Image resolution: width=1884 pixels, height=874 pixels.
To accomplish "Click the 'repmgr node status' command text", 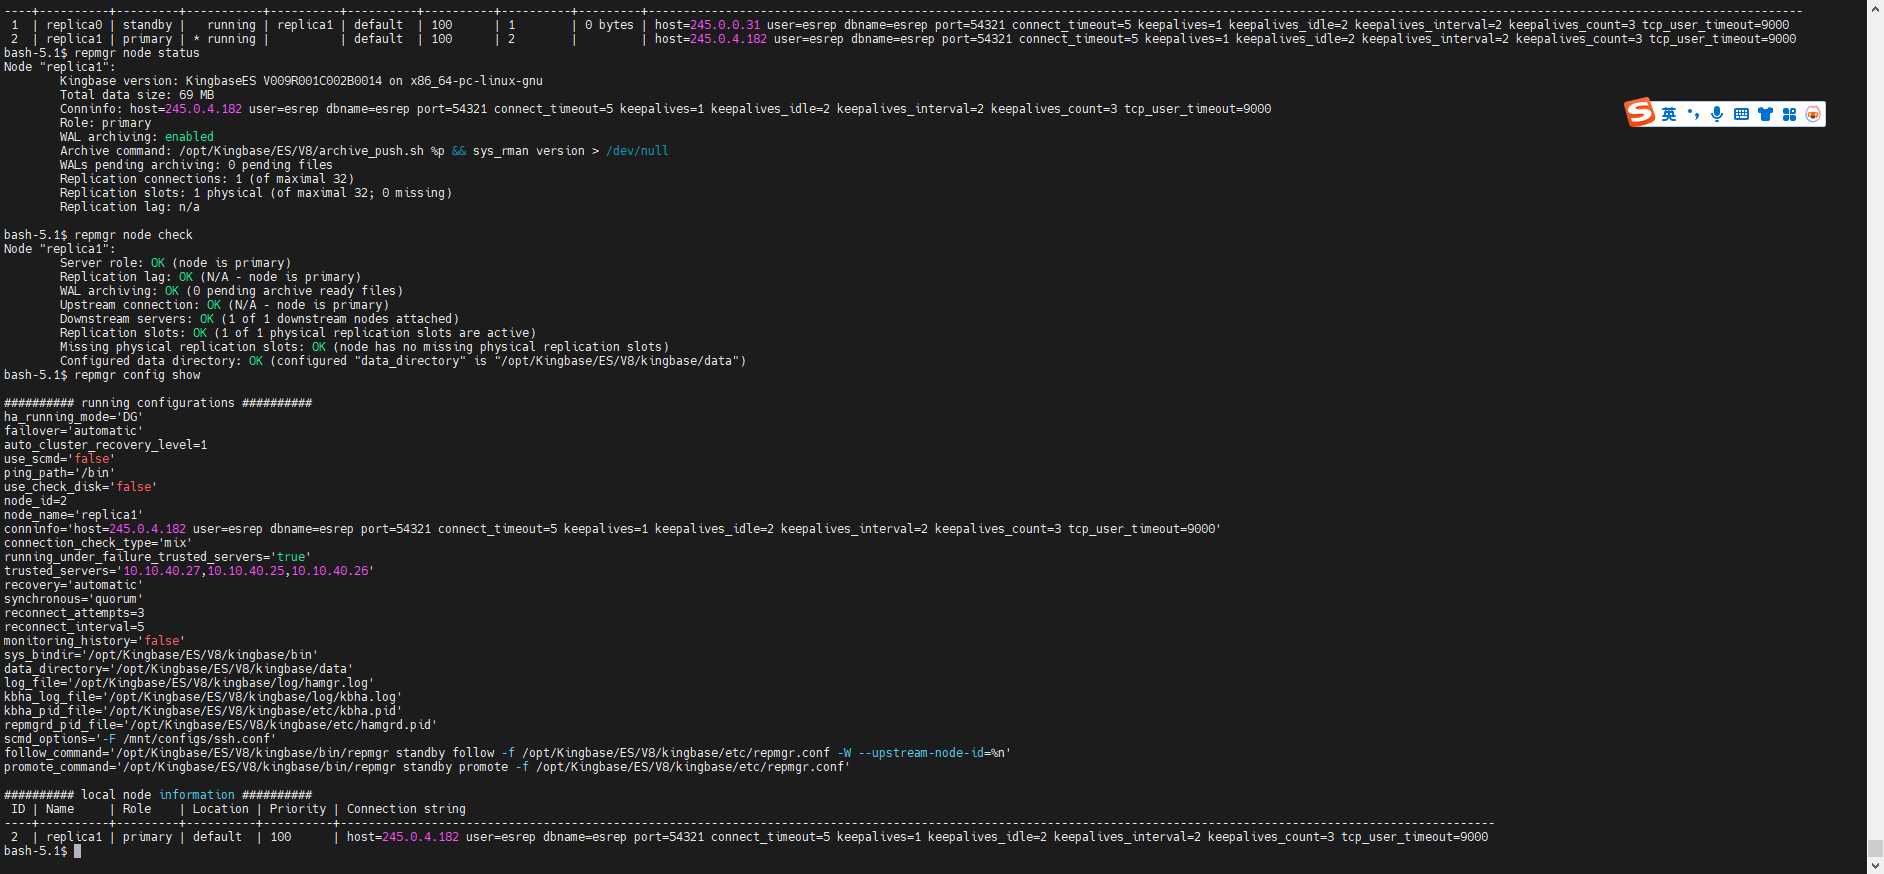I will 137,53.
